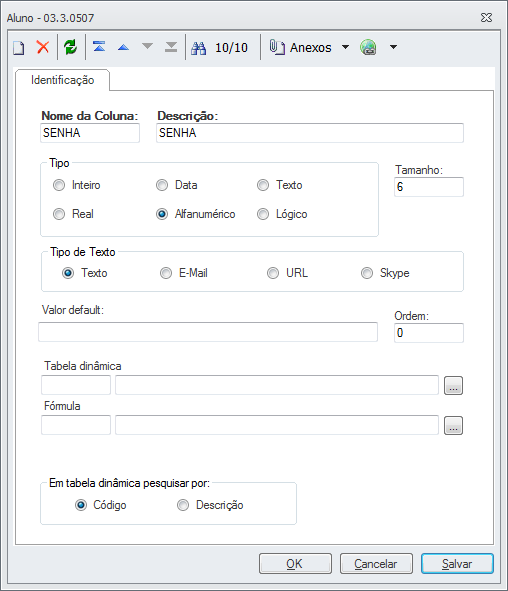Open Tabela dinâmica lookup ellipsis button
This screenshot has height=591, width=508.
click(x=453, y=386)
